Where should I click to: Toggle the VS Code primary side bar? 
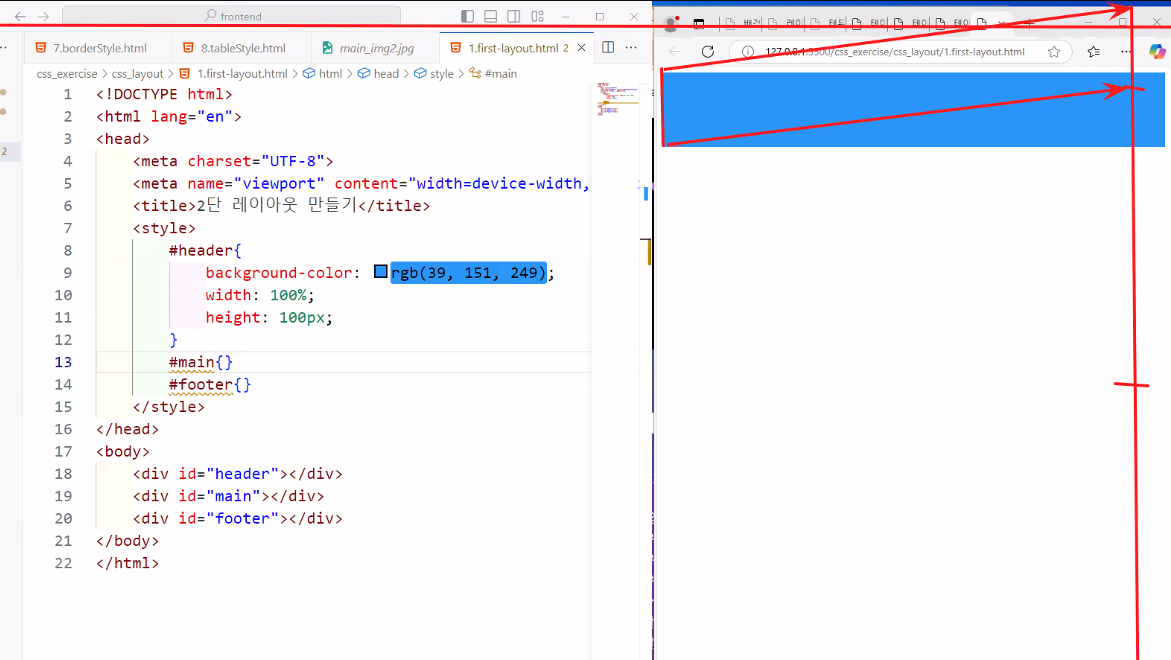[x=468, y=16]
